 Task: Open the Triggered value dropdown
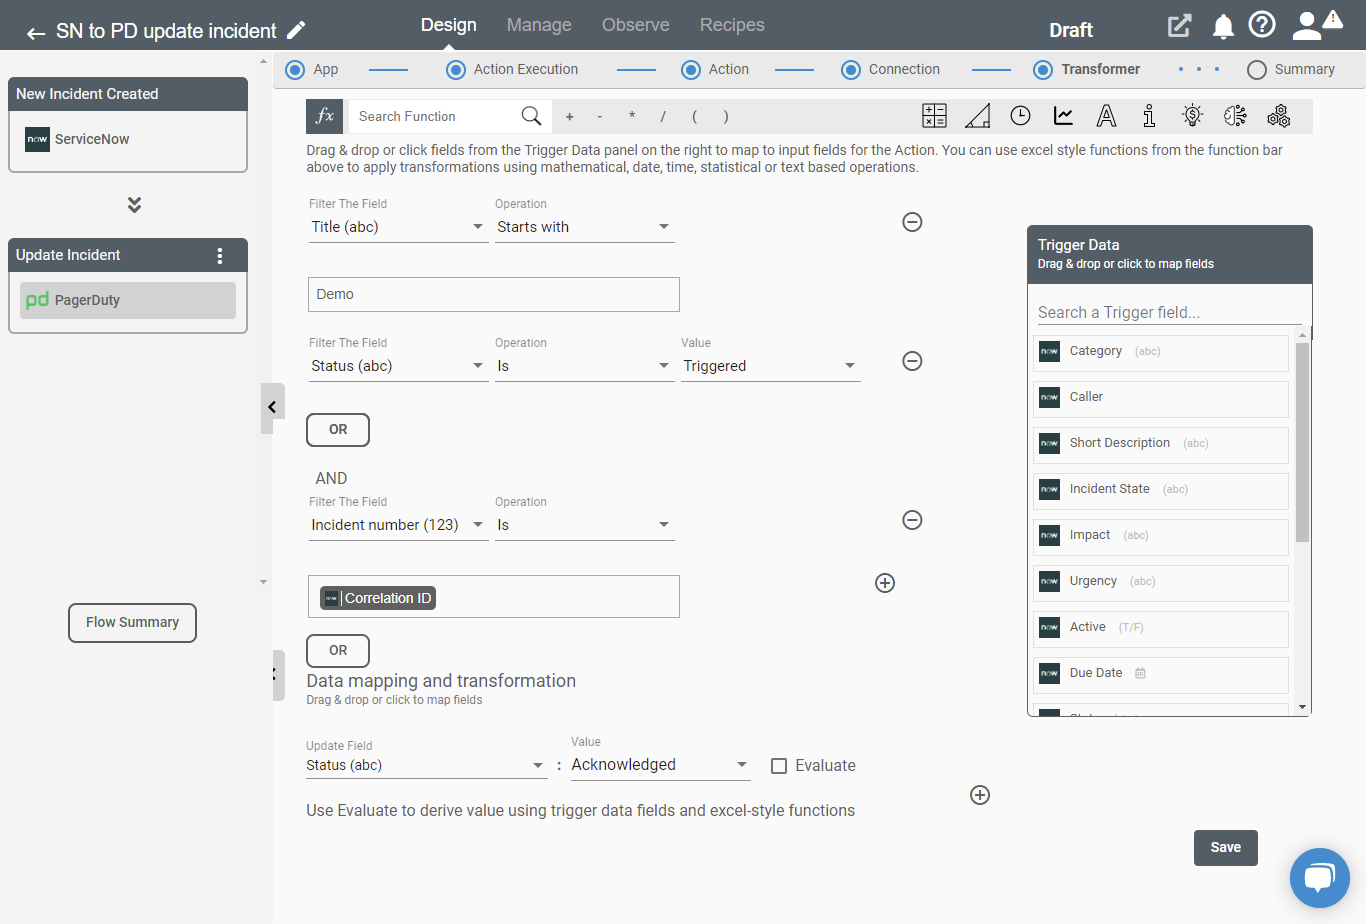point(770,366)
